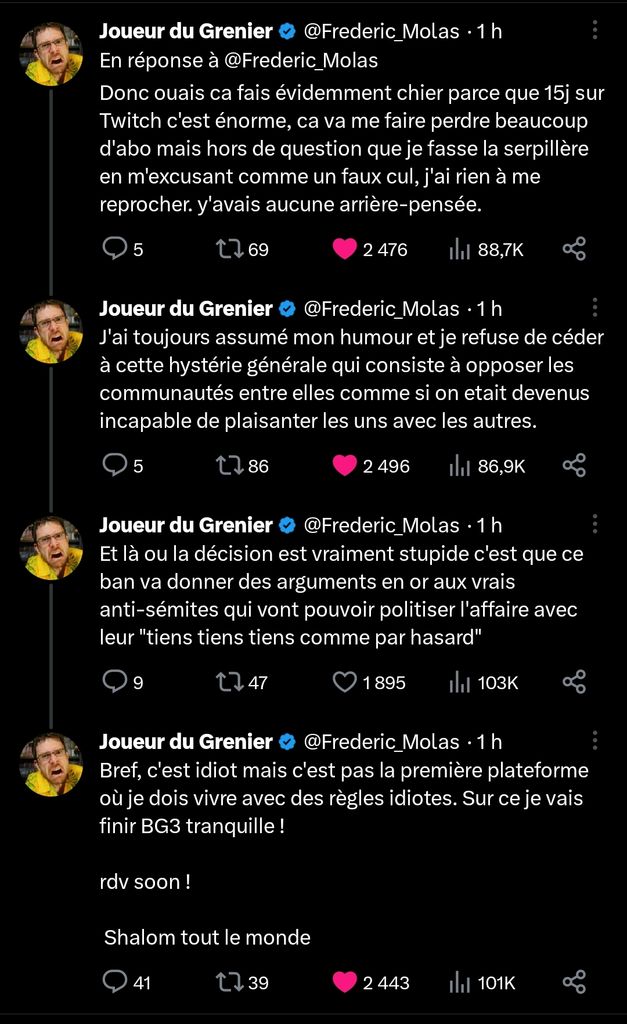Share the tweet about the ban decision
The height and width of the screenshot is (1024, 627).
tap(574, 682)
